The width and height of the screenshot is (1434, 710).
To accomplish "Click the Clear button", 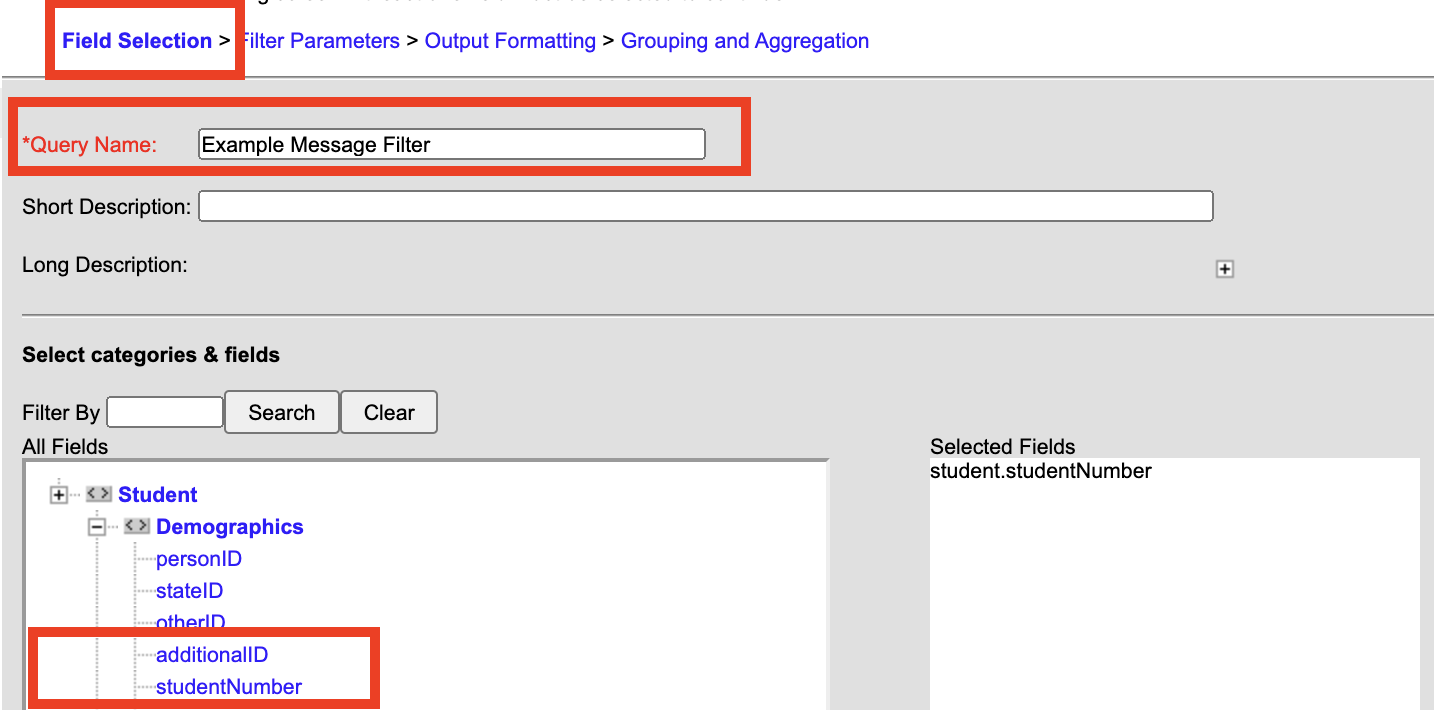I will [x=389, y=412].
